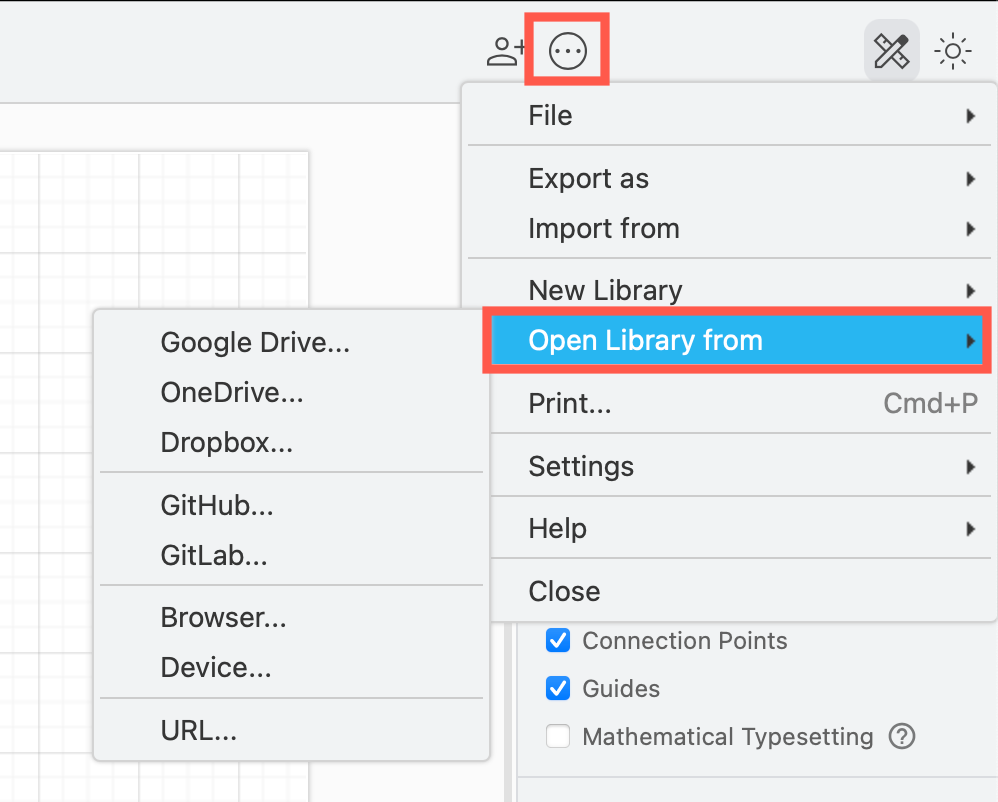This screenshot has height=802, width=998.
Task: Select Google Drive in the submenu
Action: point(254,342)
